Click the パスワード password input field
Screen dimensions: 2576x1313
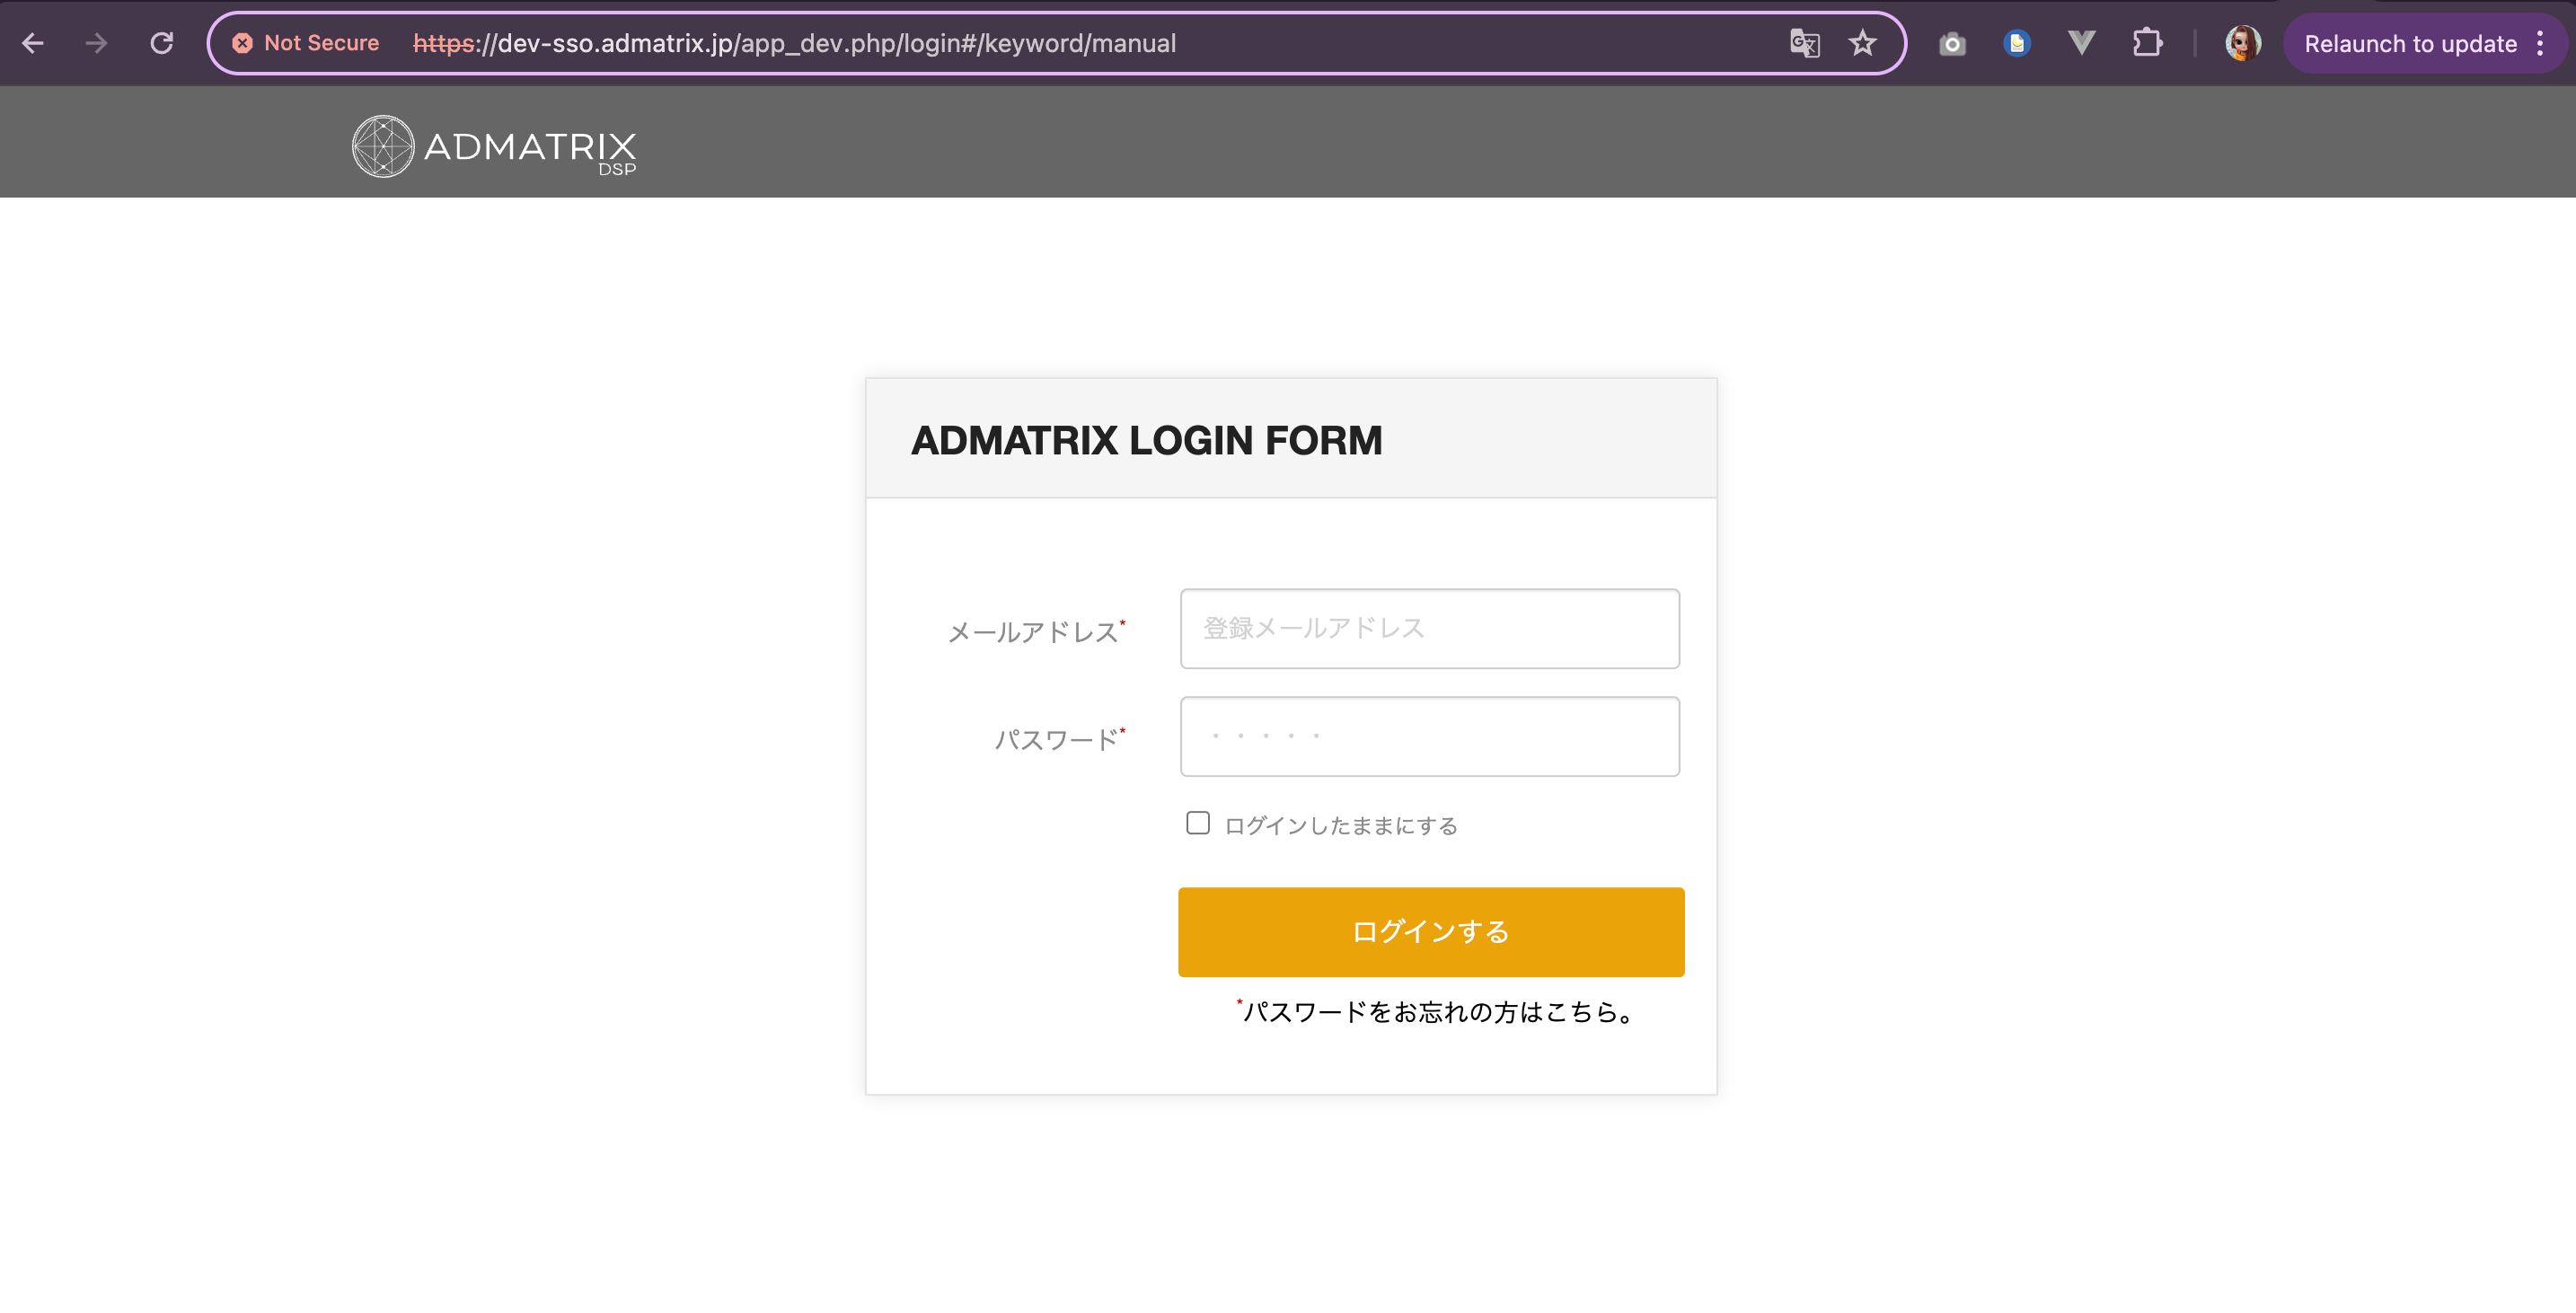(1429, 737)
